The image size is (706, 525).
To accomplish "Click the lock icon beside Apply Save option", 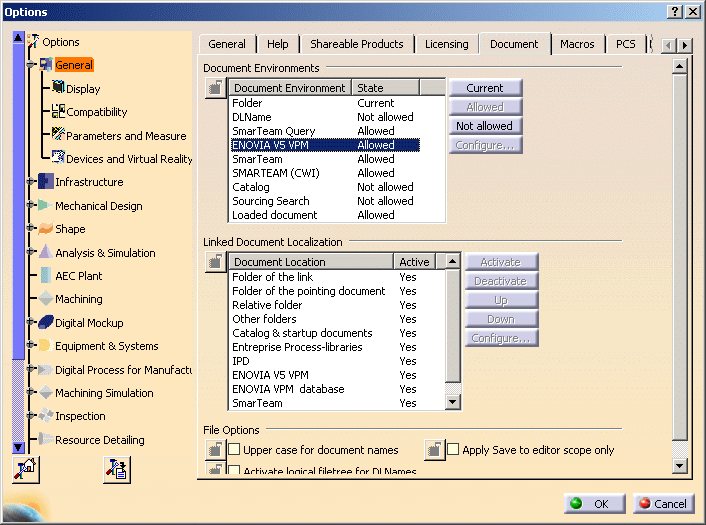I will point(434,450).
